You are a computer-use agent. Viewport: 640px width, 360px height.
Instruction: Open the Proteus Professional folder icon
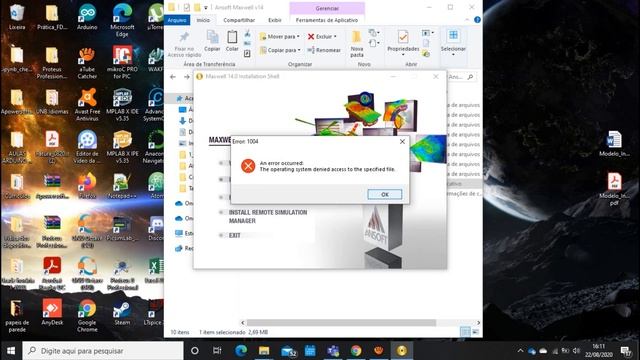[x=52, y=62]
